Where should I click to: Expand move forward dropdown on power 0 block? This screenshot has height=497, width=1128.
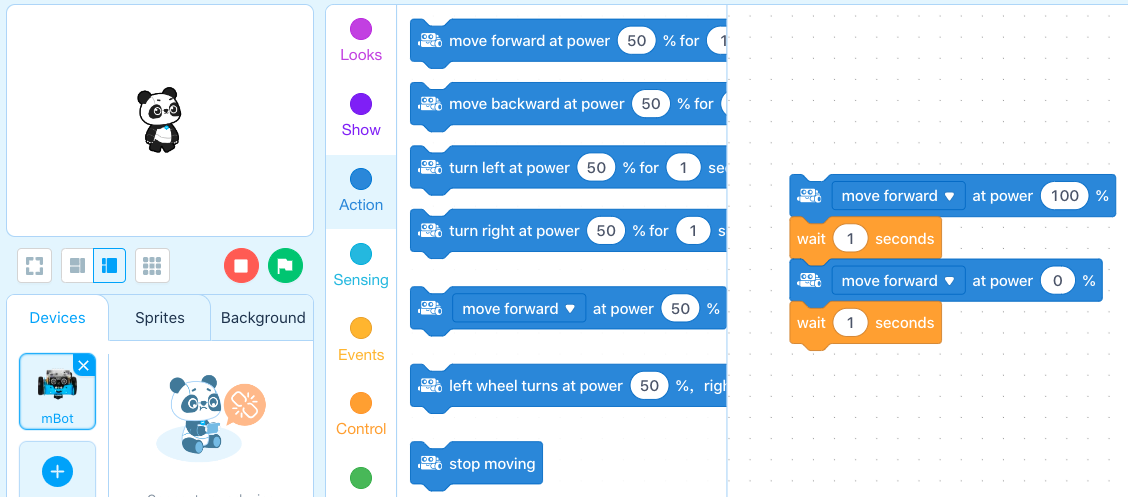pos(899,281)
